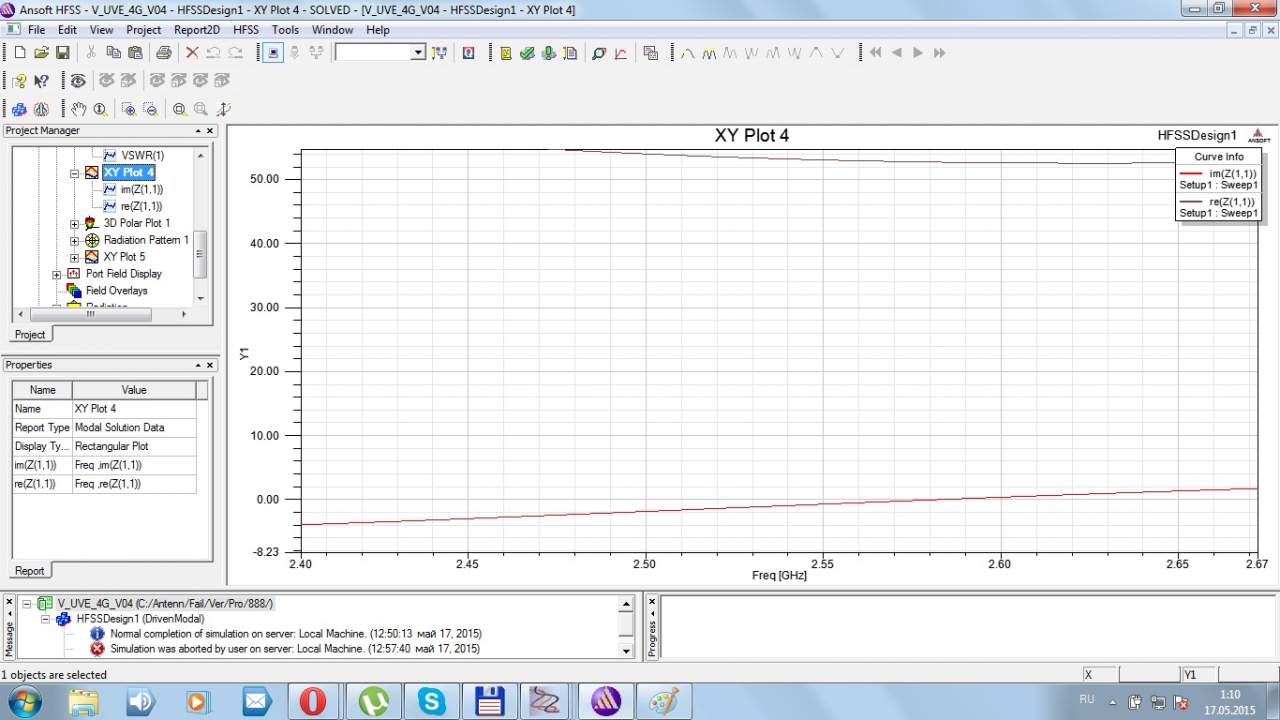Image resolution: width=1280 pixels, height=720 pixels.
Task: Open the File menu
Action: coord(36,30)
